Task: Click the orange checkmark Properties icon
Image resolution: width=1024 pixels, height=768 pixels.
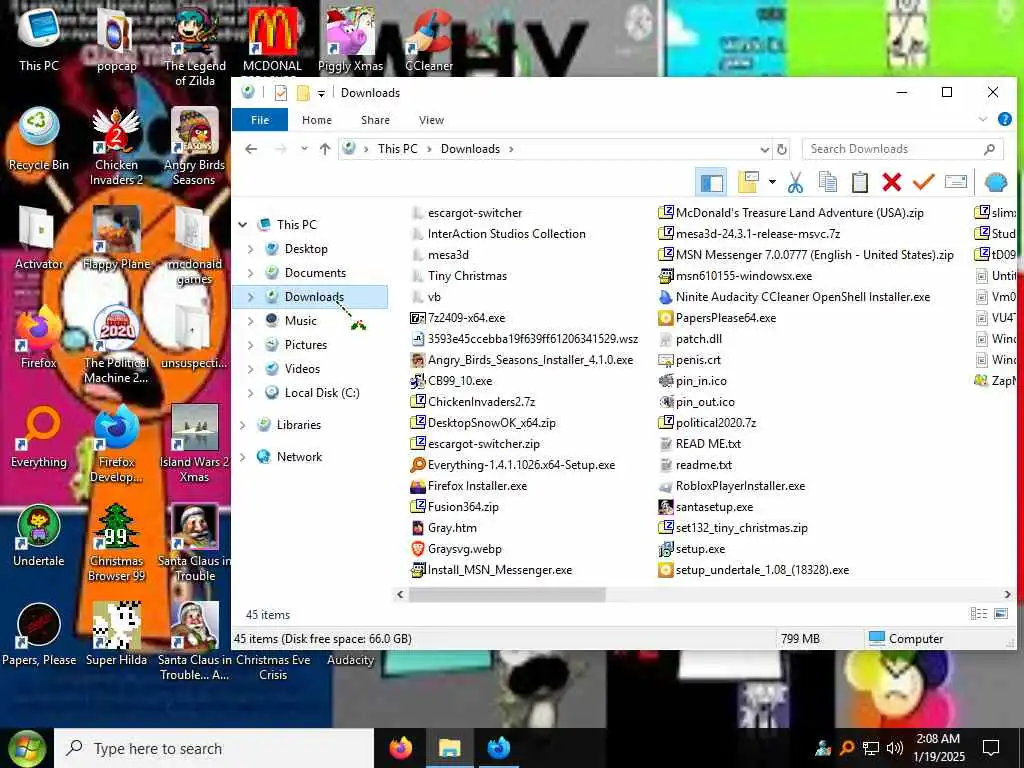Action: 923,182
